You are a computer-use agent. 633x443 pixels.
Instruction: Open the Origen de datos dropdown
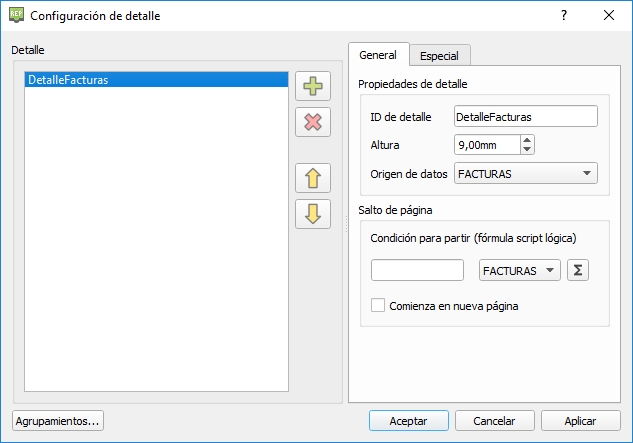coord(525,174)
